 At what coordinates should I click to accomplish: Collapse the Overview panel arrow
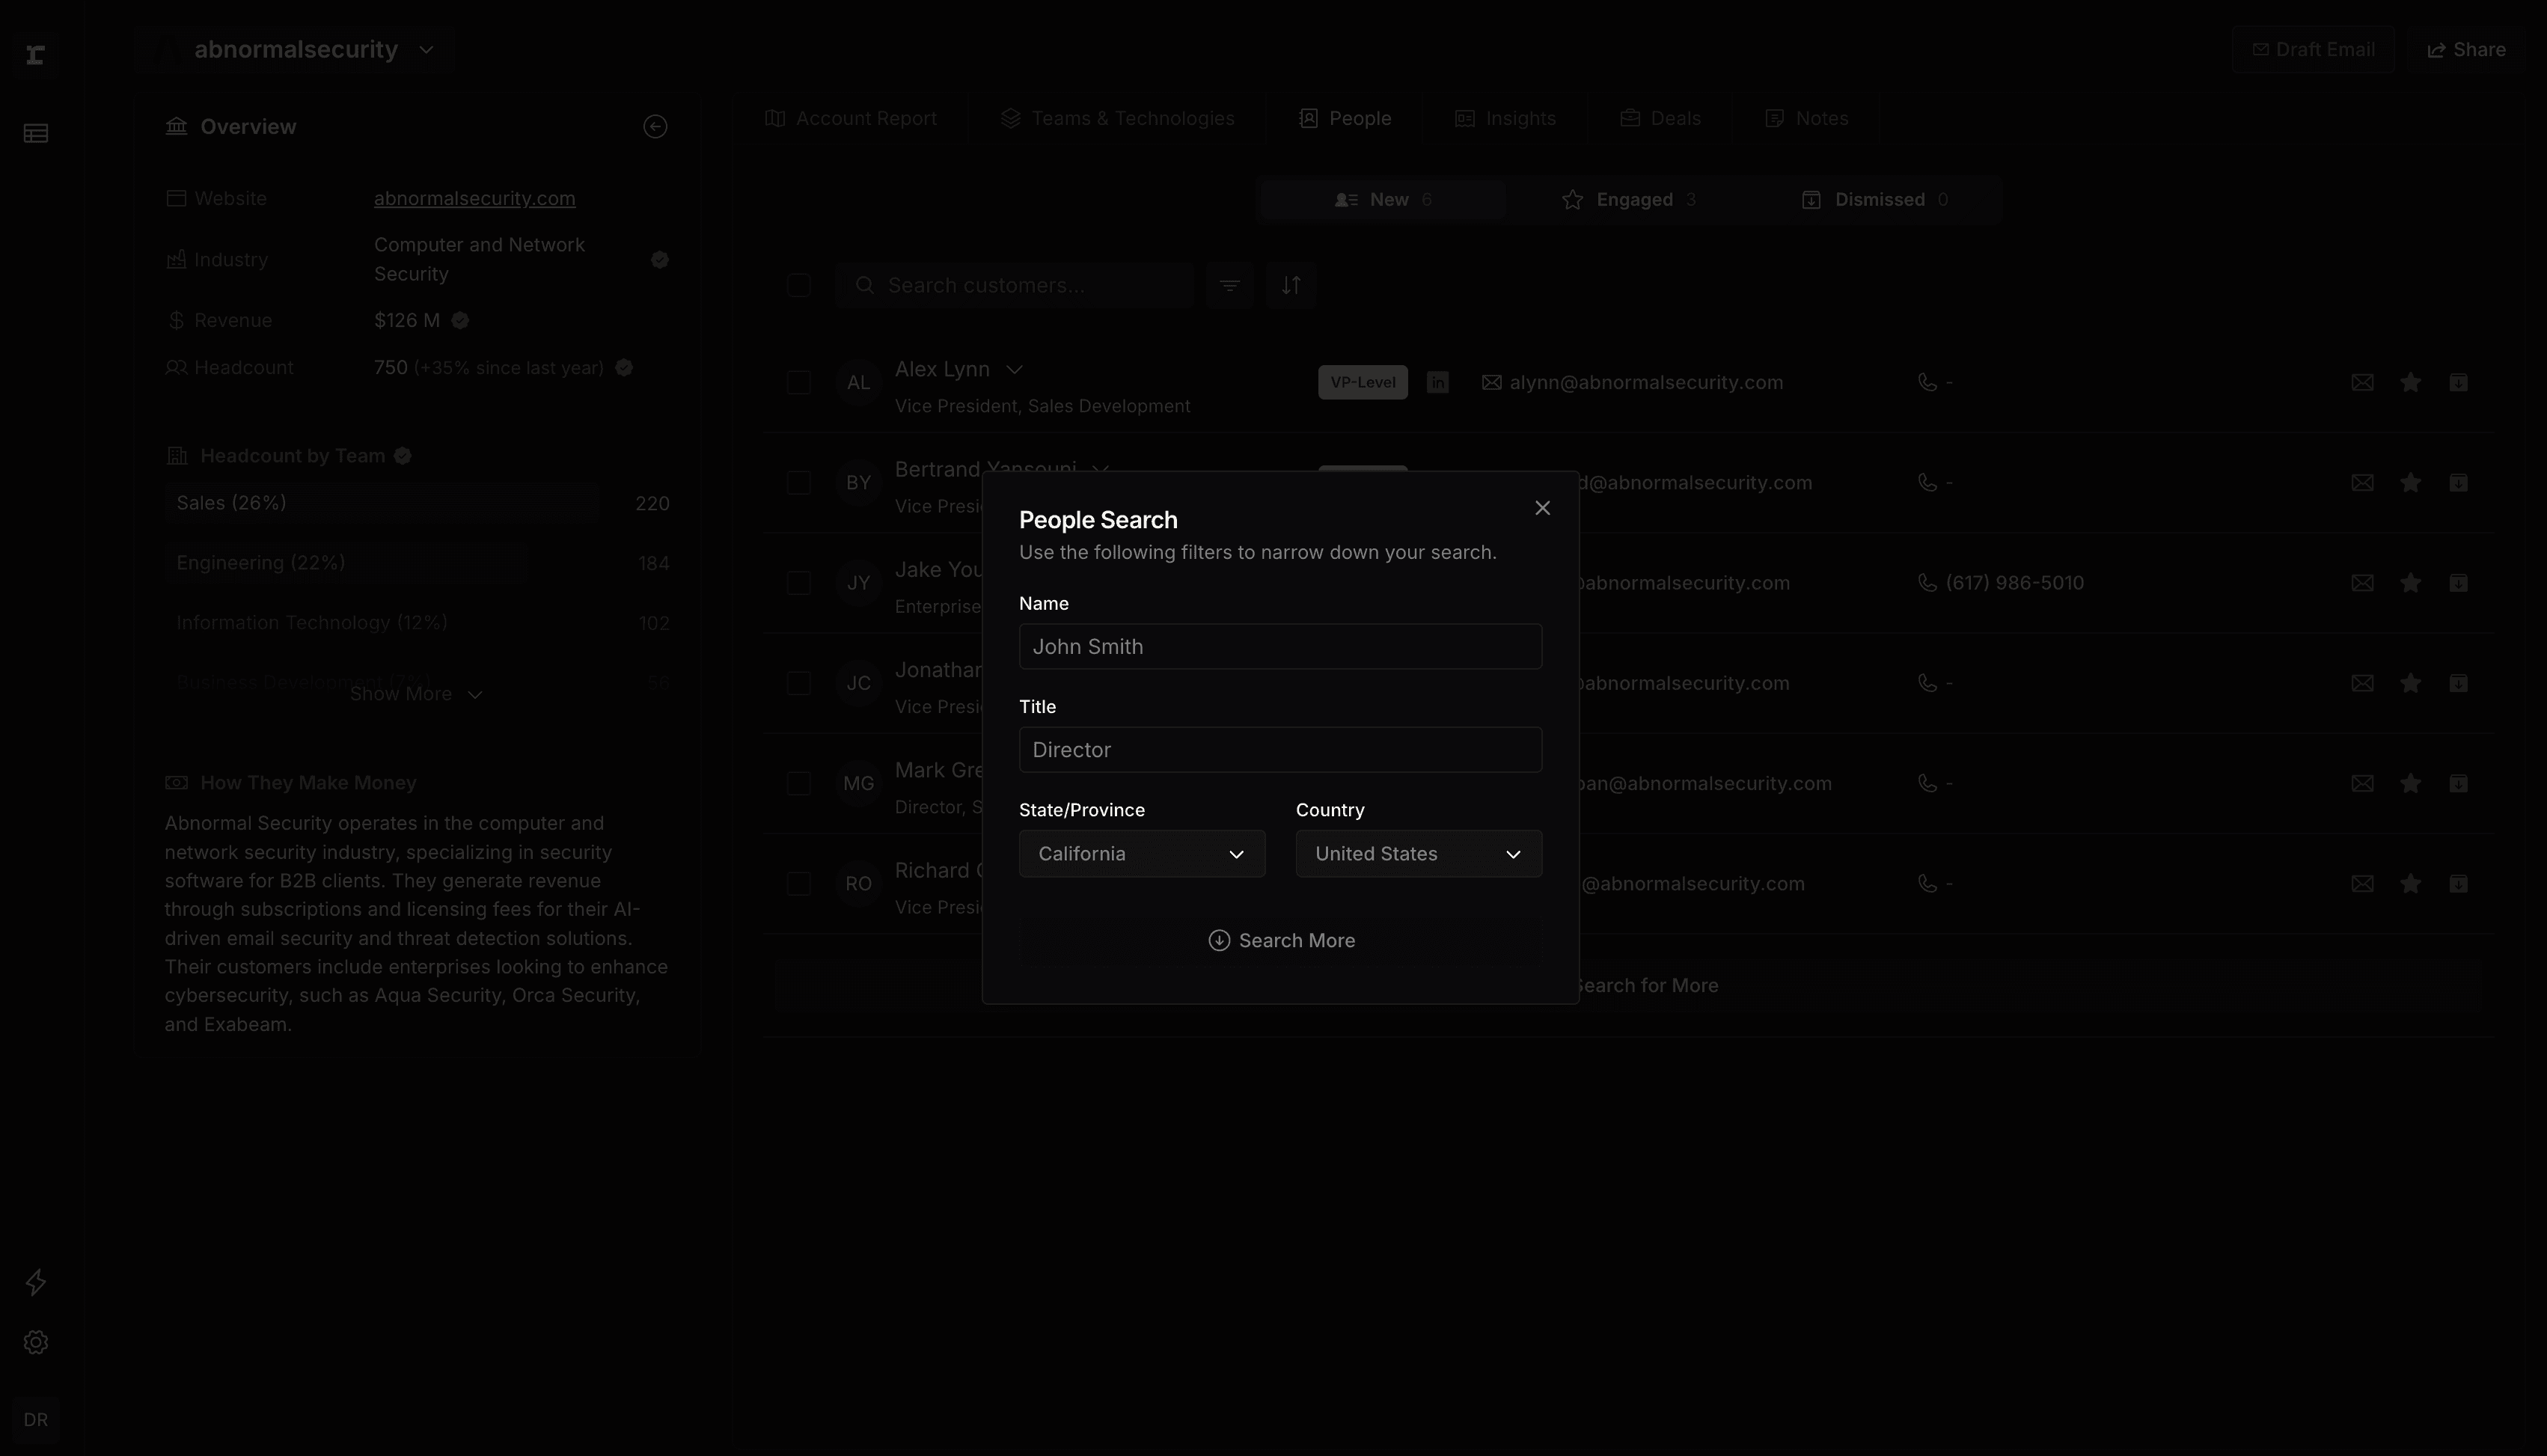point(655,127)
